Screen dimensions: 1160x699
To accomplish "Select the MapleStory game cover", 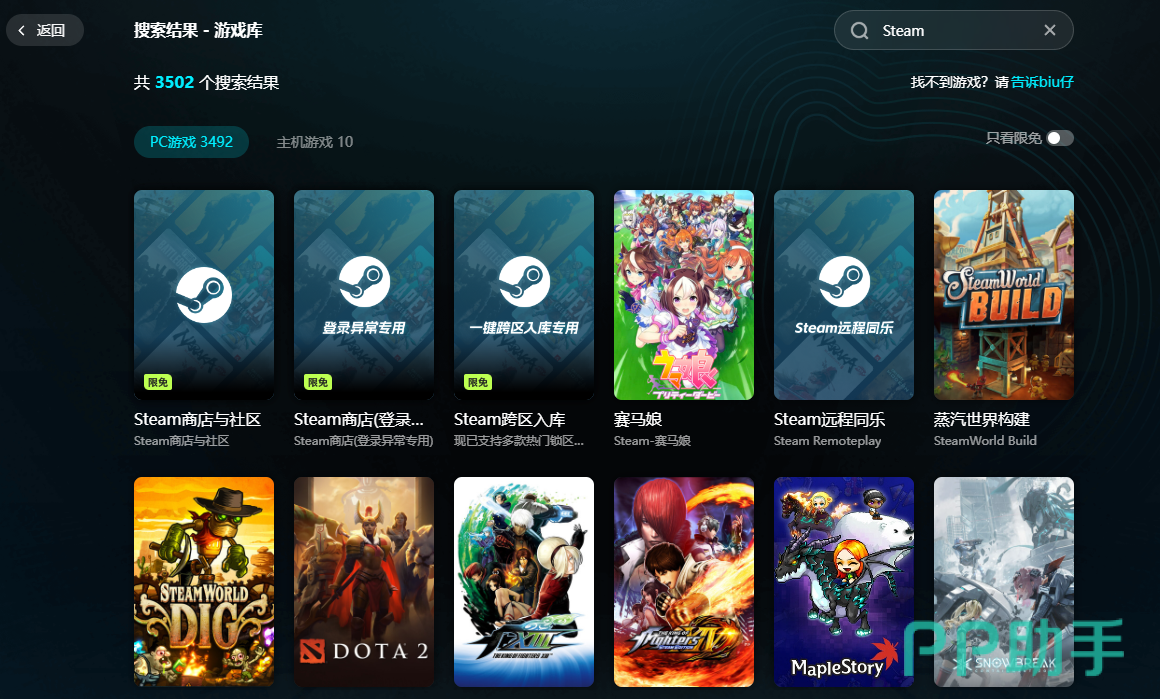I will point(844,581).
